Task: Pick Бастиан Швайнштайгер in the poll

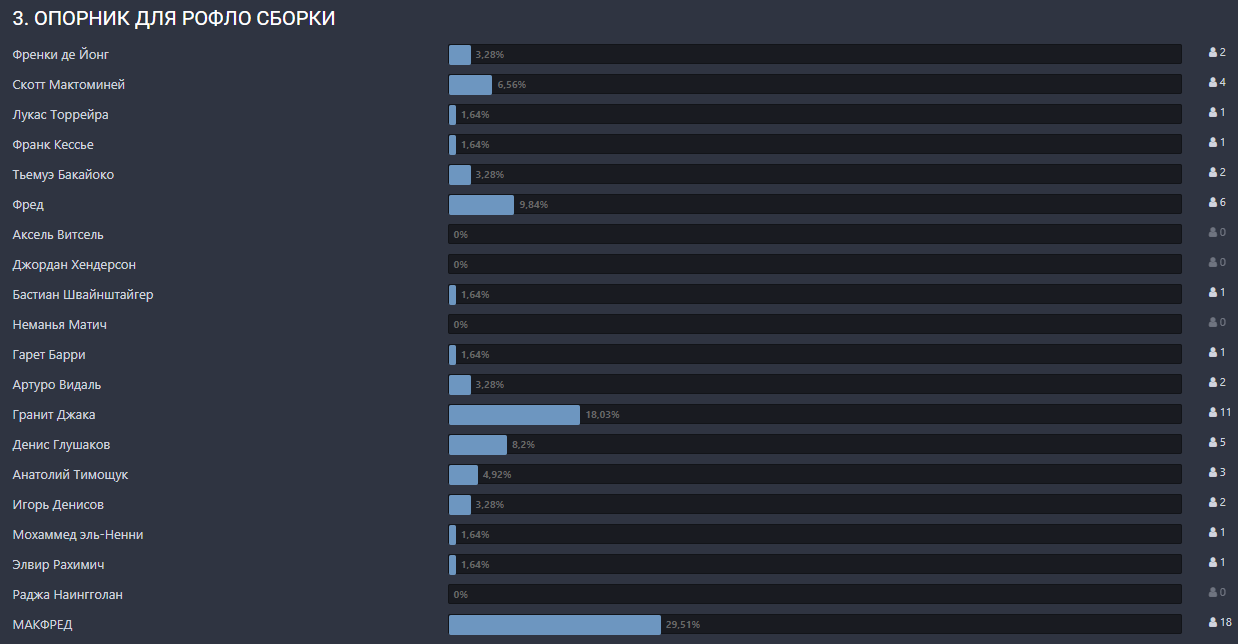Action: (x=83, y=295)
